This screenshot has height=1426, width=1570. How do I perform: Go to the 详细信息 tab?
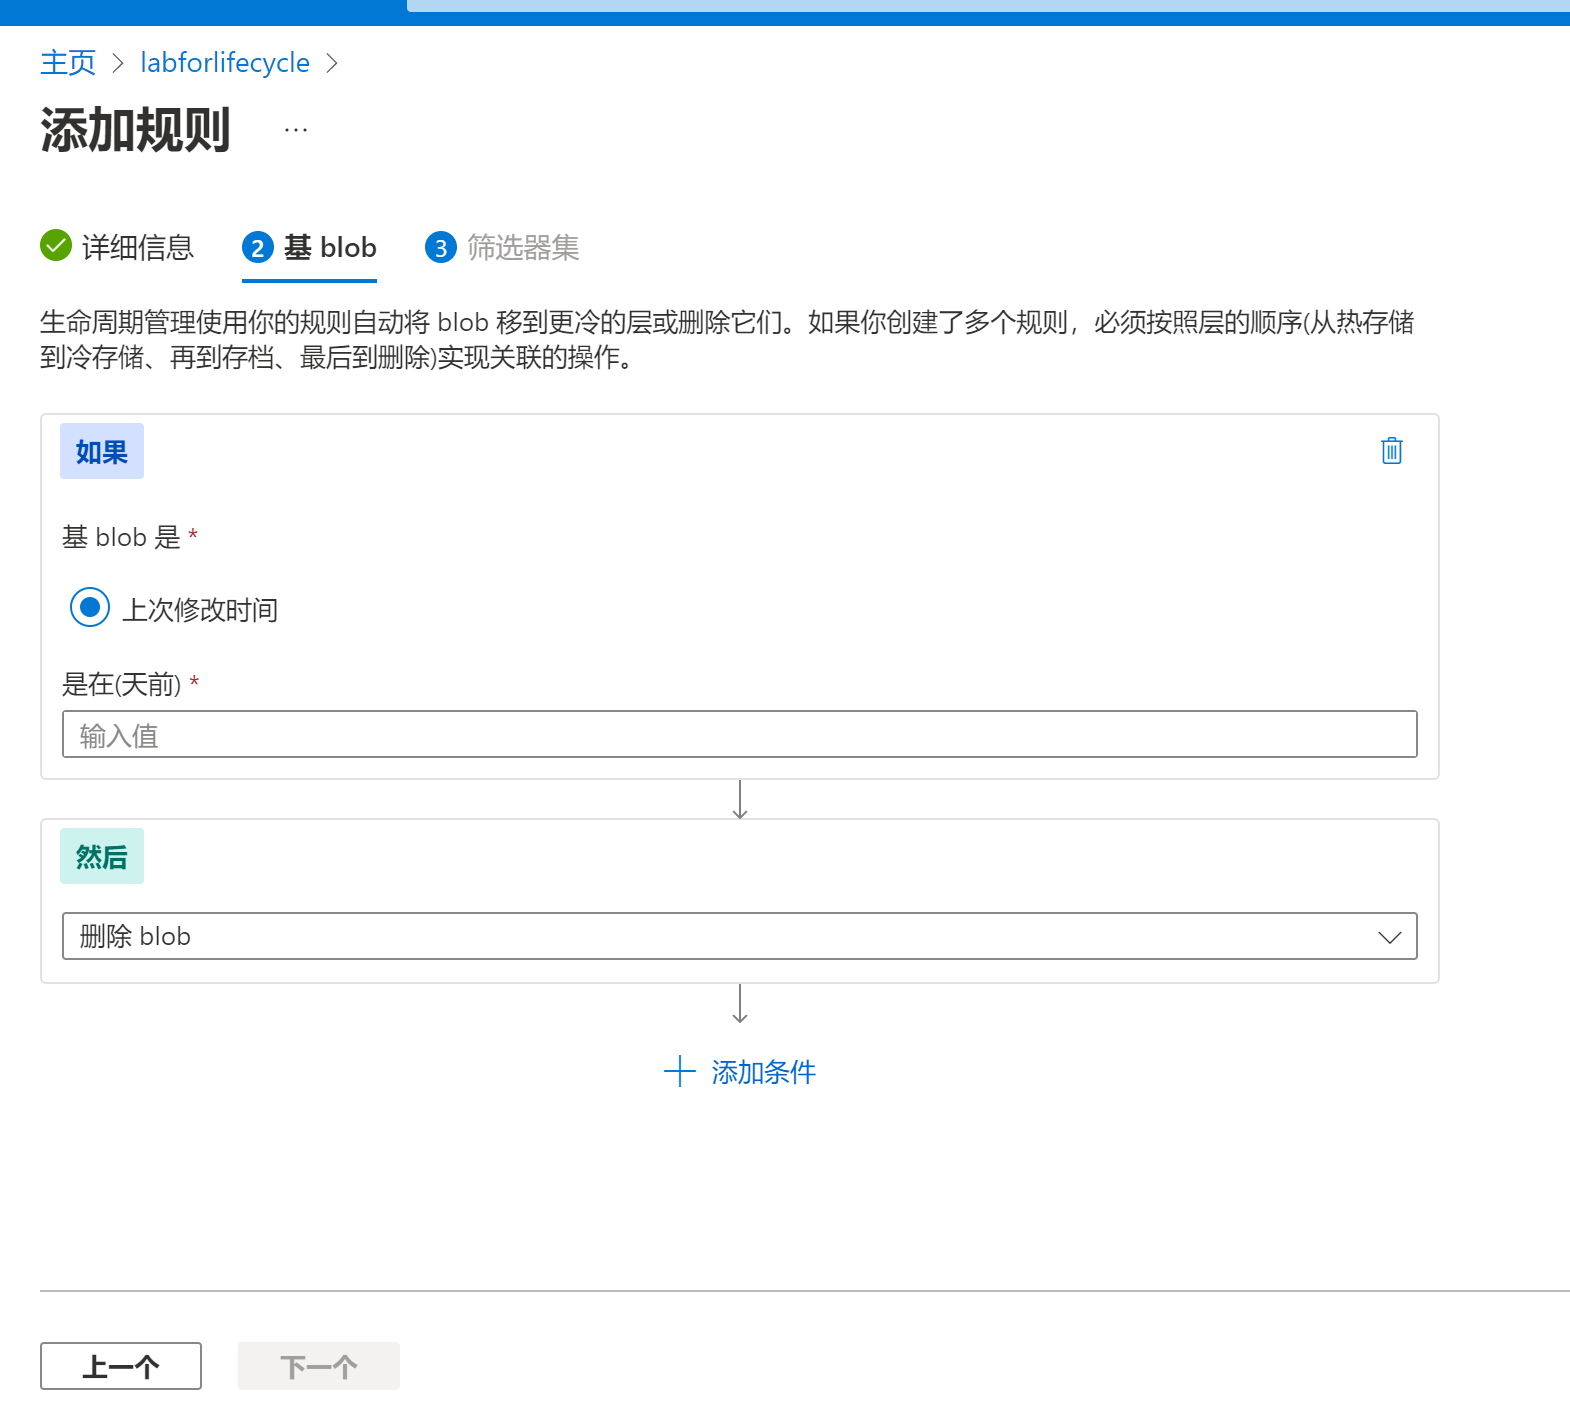tap(117, 247)
